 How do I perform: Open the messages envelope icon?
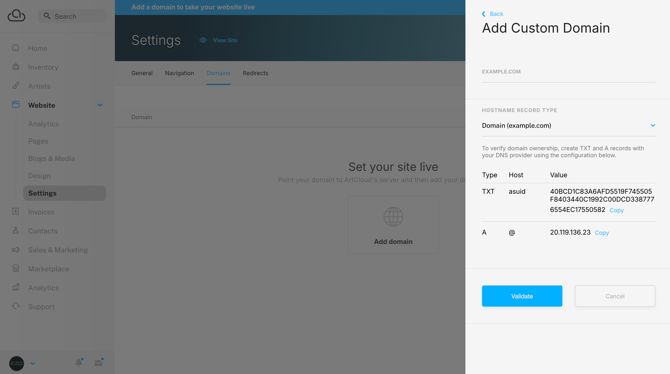[99, 363]
